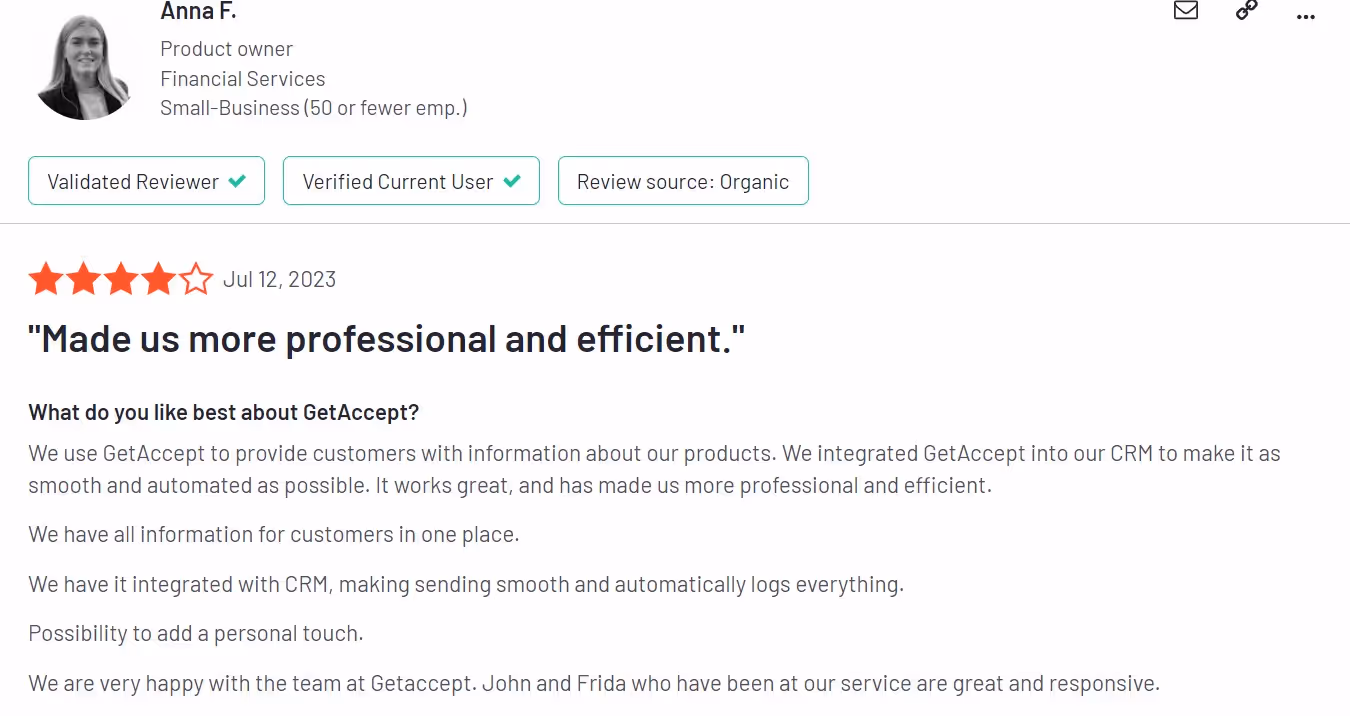Click the checkmark in Verified Current User badge
Image resolution: width=1350 pixels, height=716 pixels.
pyautogui.click(x=512, y=181)
